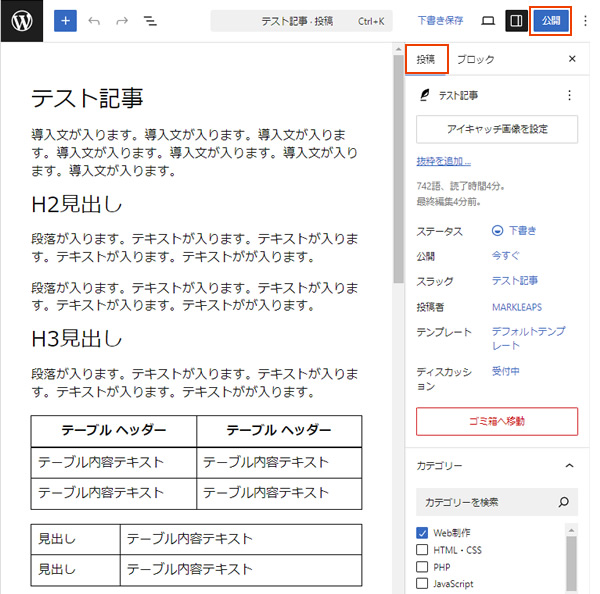This screenshot has width=600, height=594.
Task: Close the settings sidebar panel
Action: click(572, 60)
